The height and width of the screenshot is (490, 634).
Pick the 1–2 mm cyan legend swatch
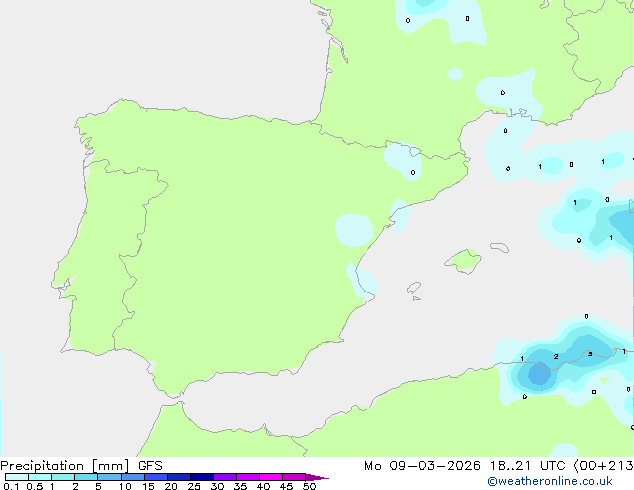63,477
